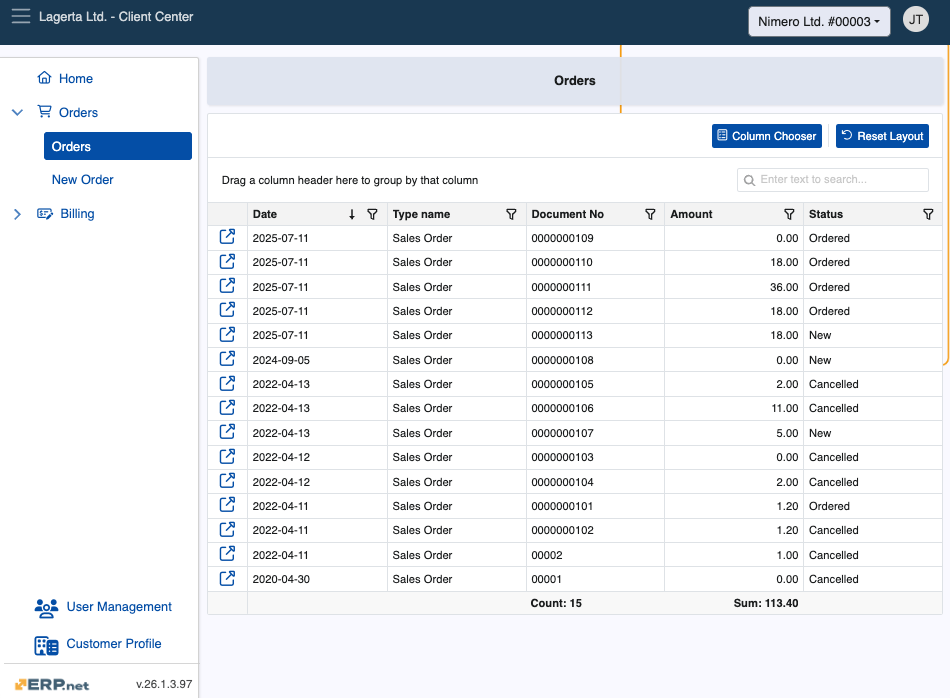Viewport: 950px width, 698px height.
Task: Click the filter icon on Type name column
Action: [x=511, y=214]
